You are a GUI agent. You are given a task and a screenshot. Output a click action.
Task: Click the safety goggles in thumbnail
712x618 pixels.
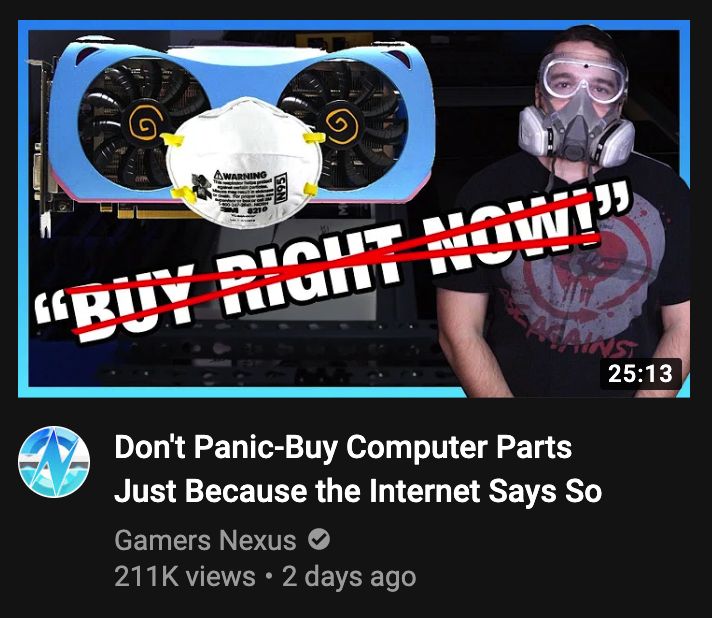[x=584, y=75]
